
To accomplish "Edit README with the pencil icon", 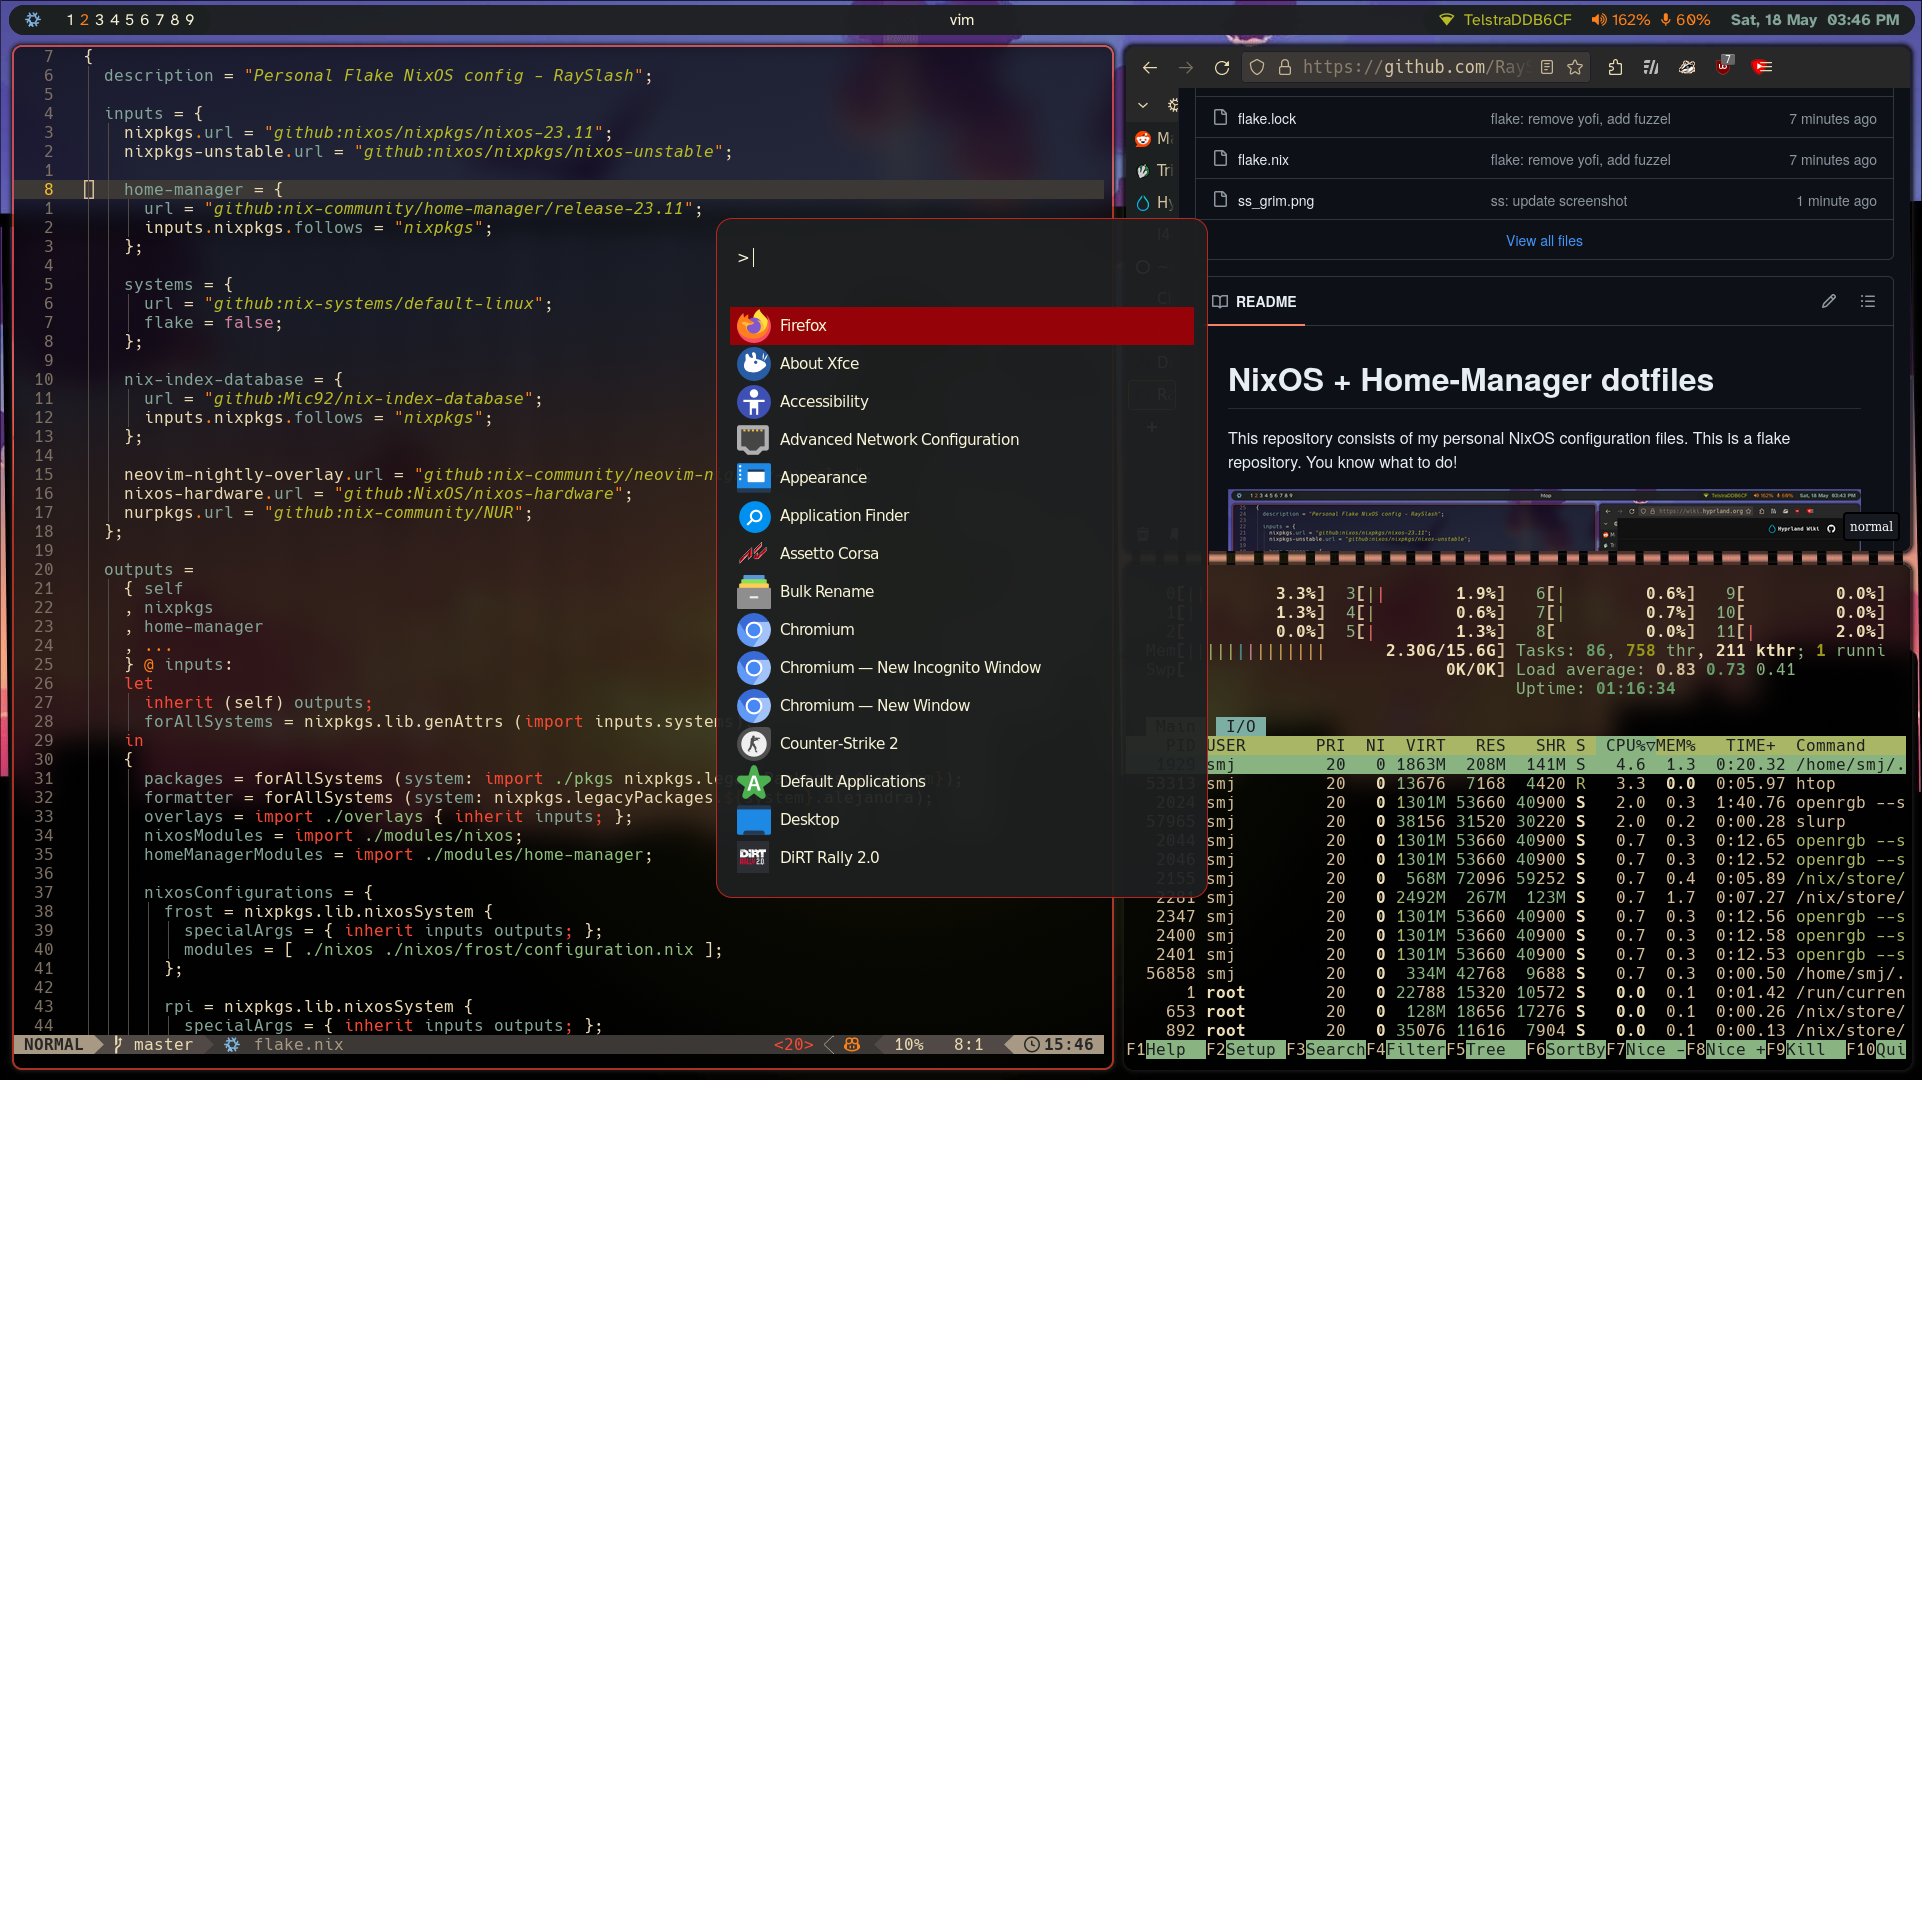I will coord(1829,301).
